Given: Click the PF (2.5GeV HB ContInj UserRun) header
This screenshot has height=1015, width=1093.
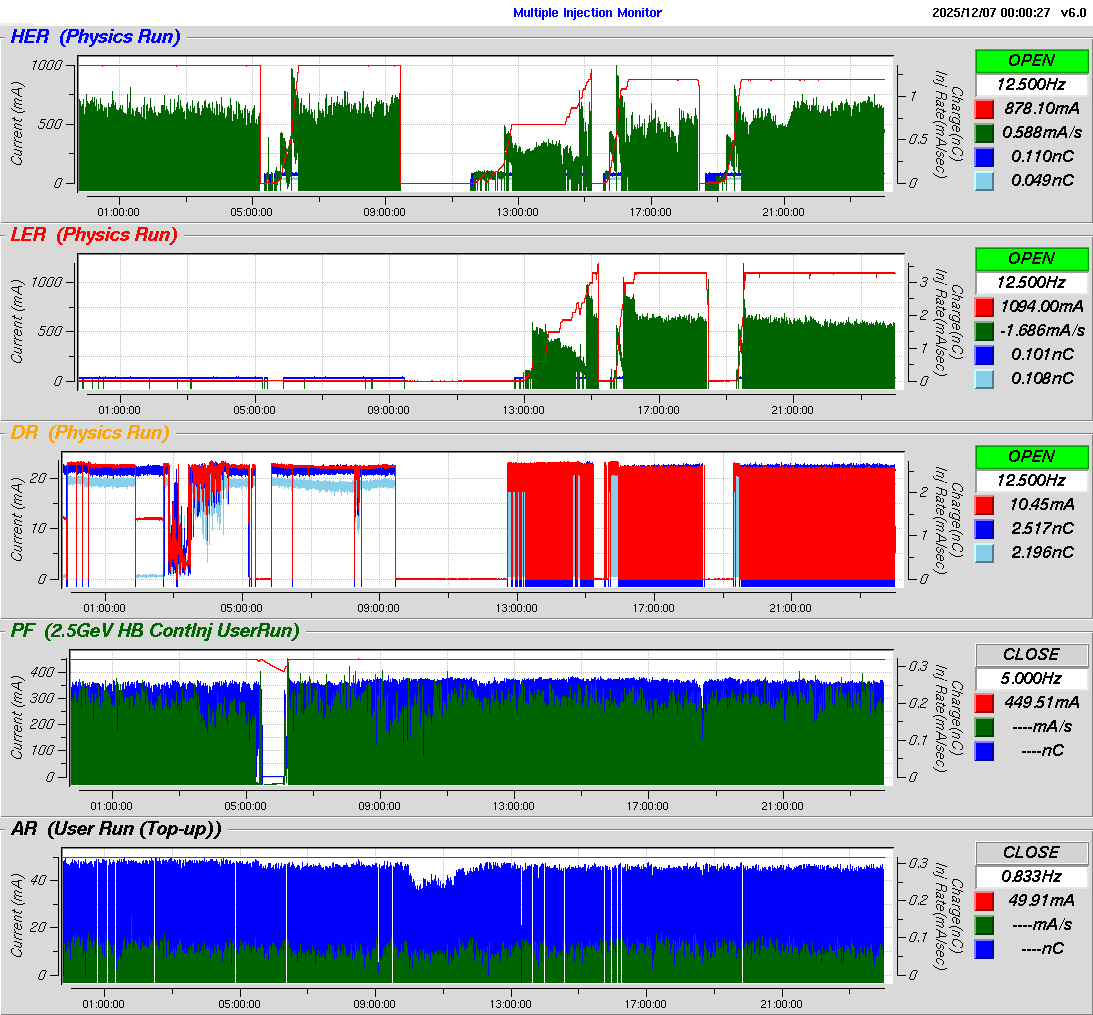Looking at the screenshot, I should tap(155, 630).
